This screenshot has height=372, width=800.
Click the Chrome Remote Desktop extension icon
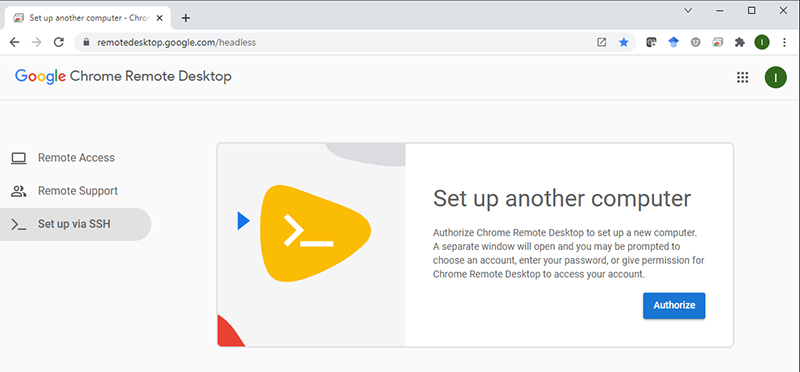(717, 42)
